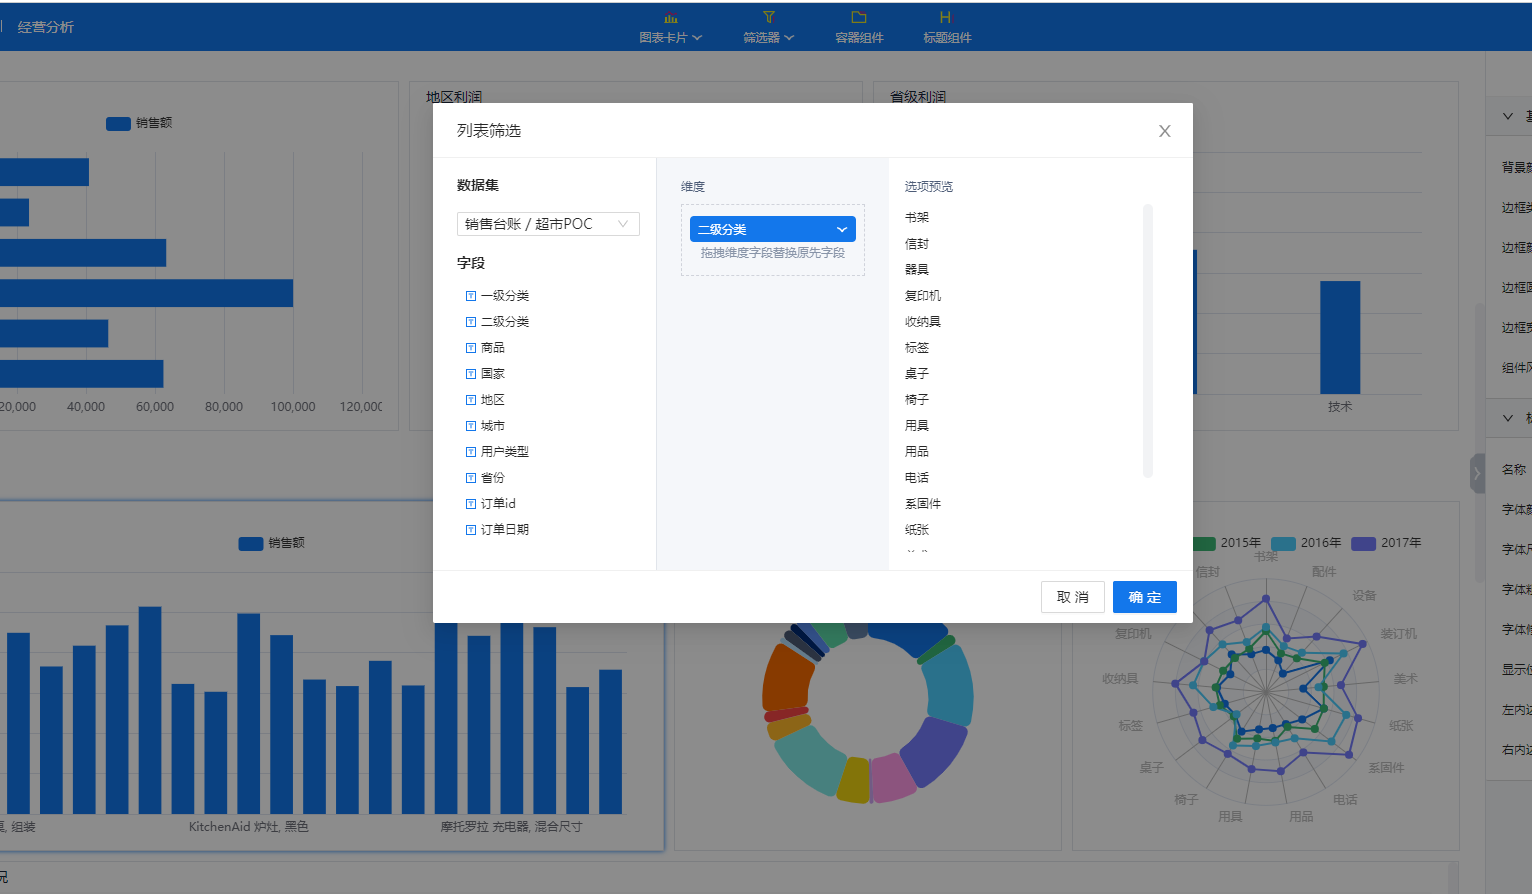1532x894 pixels.
Task: Open the 二级分类 dimension dropdown
Action: pyautogui.click(x=772, y=229)
